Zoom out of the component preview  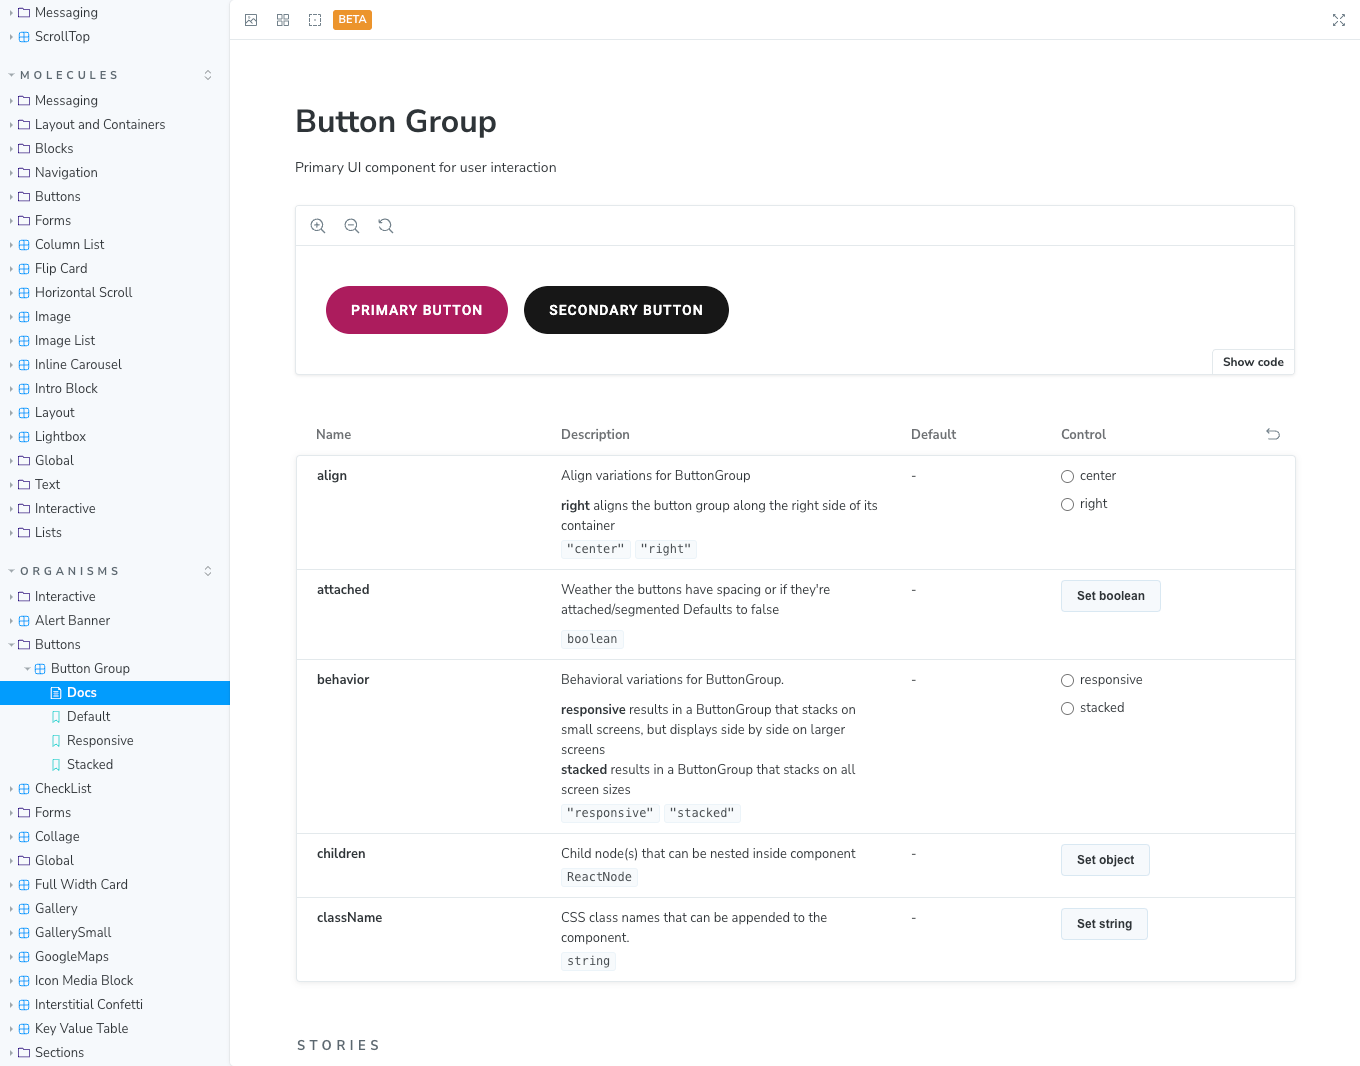(x=352, y=225)
